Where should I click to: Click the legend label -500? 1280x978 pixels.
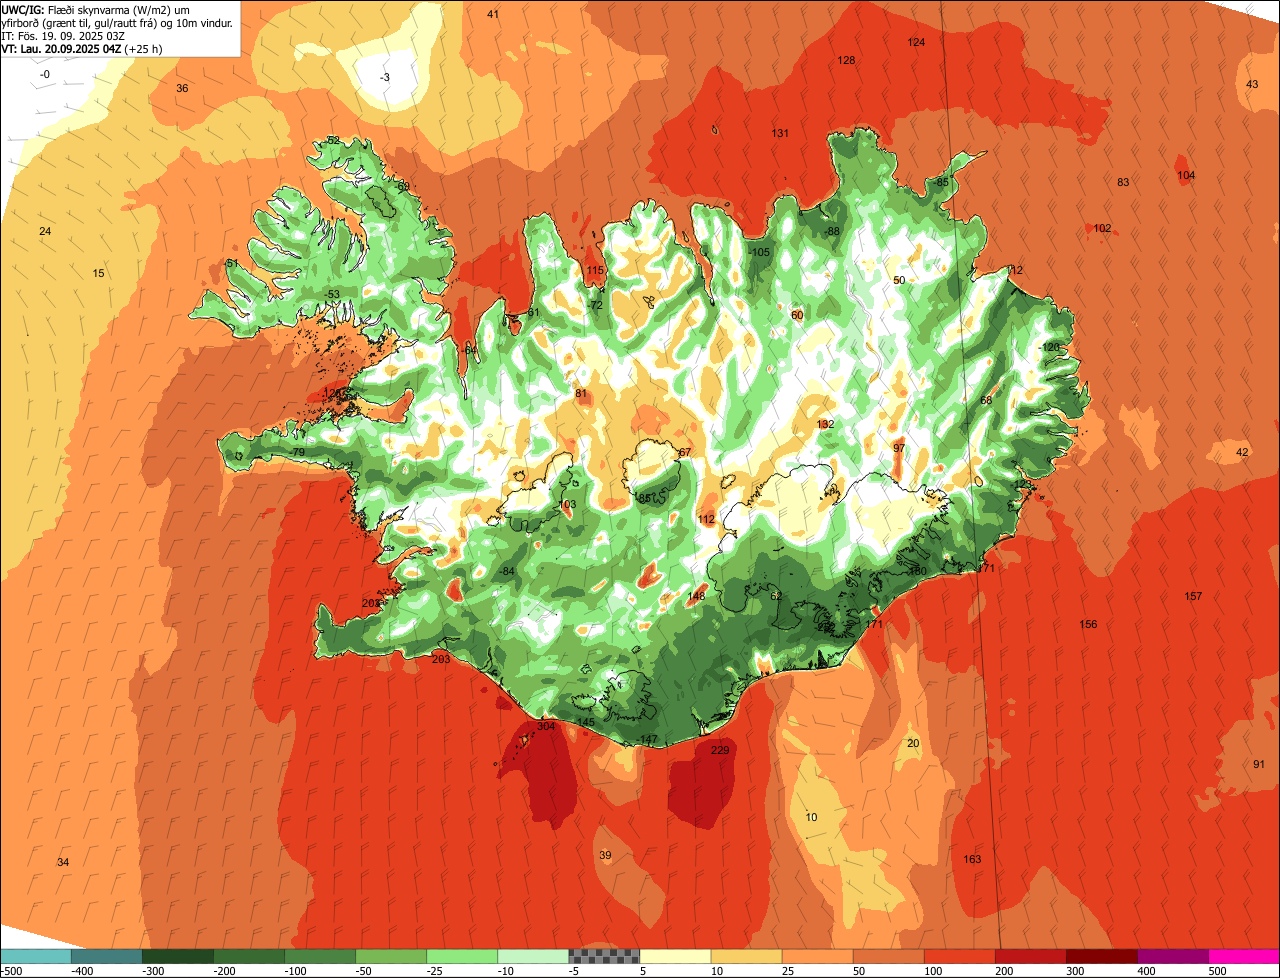tap(11, 971)
